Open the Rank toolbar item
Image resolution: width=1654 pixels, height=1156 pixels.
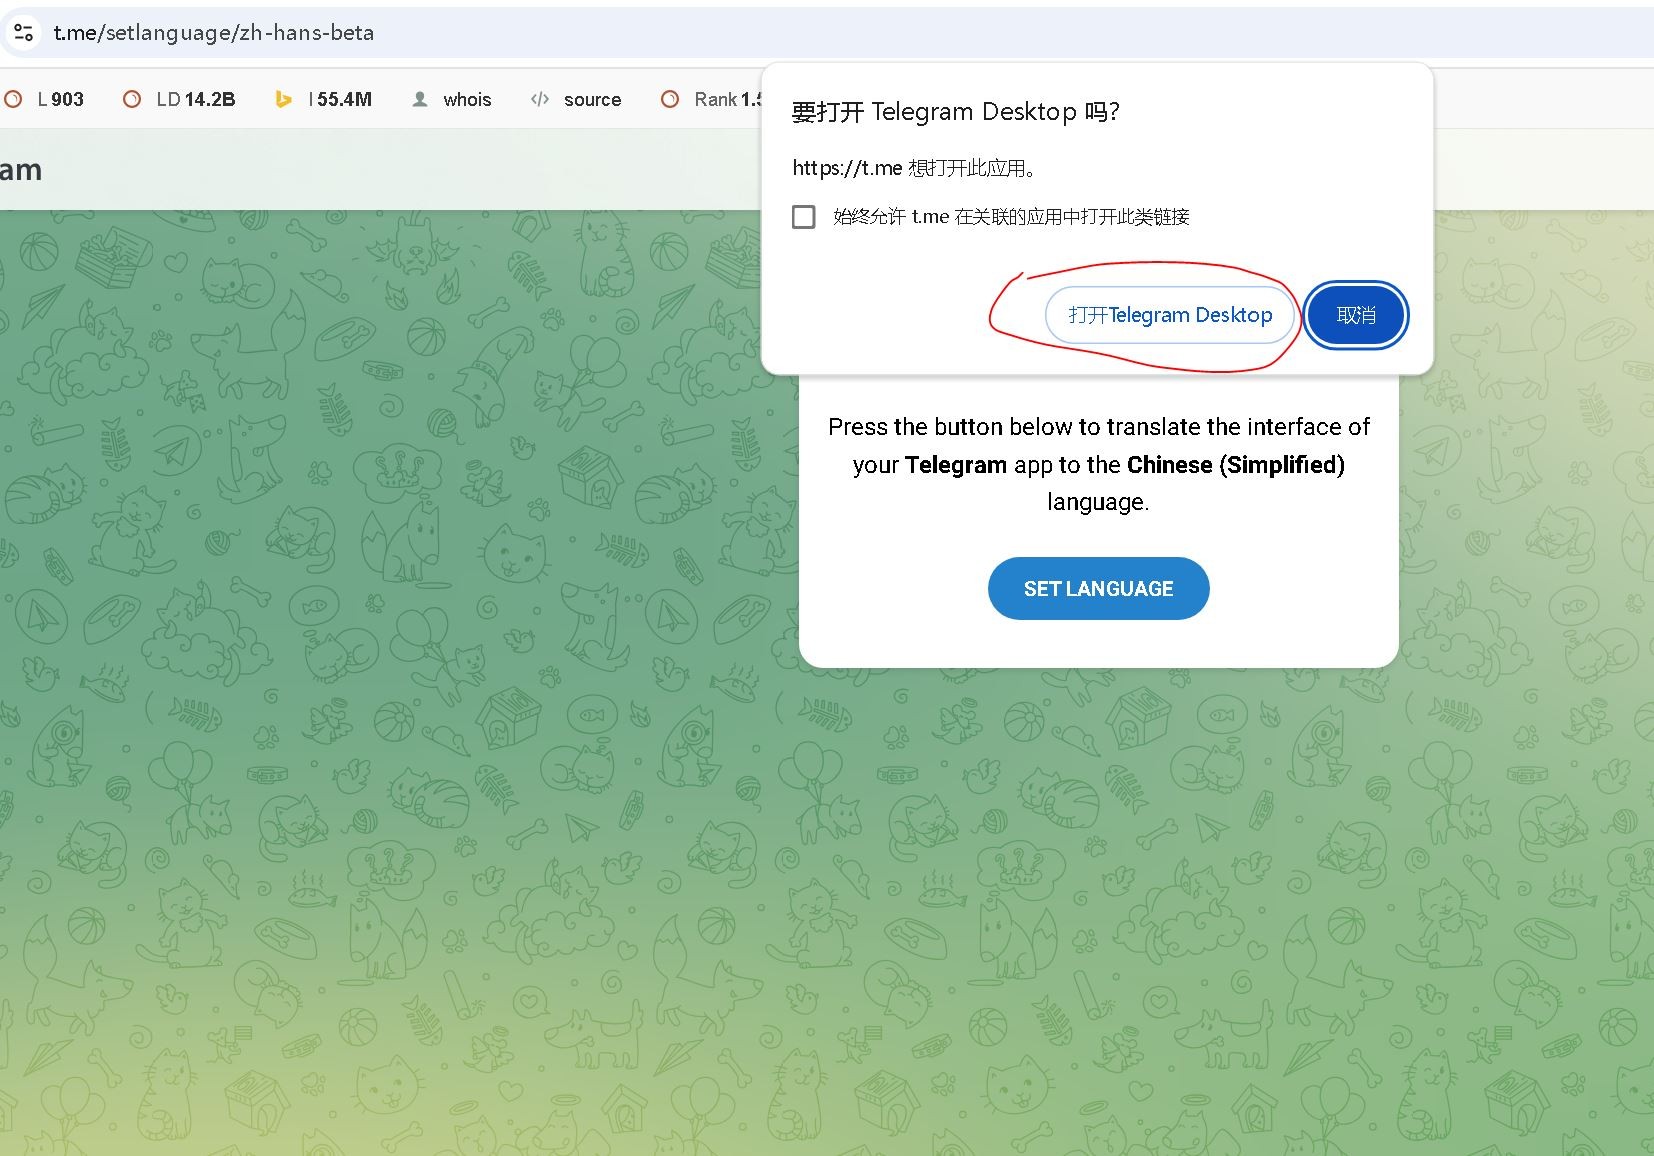coord(712,99)
